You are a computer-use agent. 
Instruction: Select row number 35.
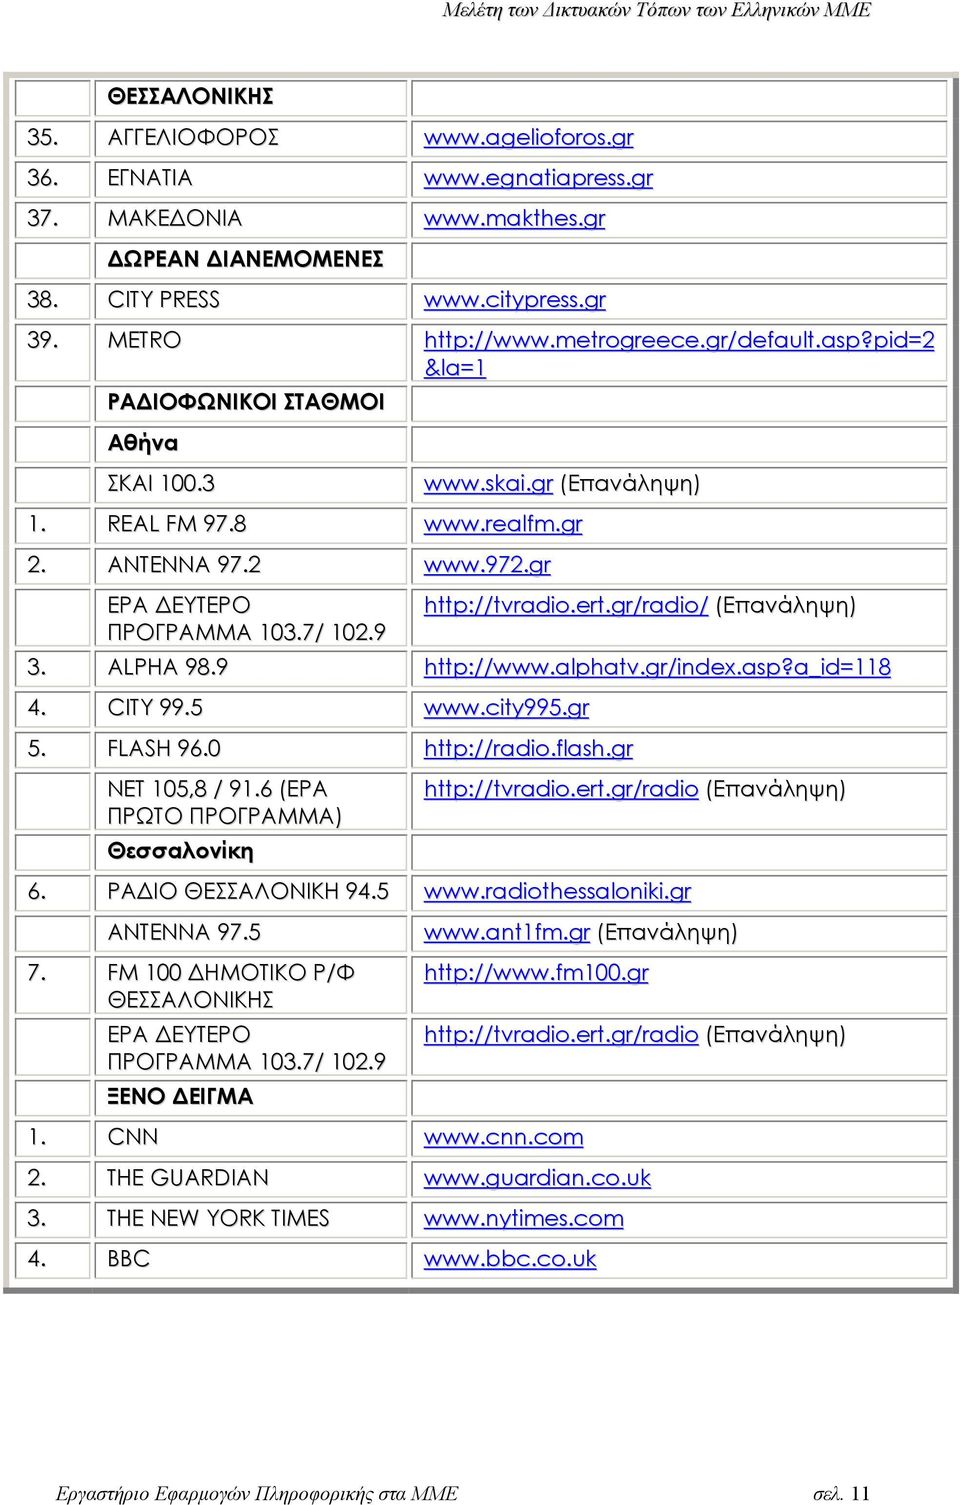(42, 138)
